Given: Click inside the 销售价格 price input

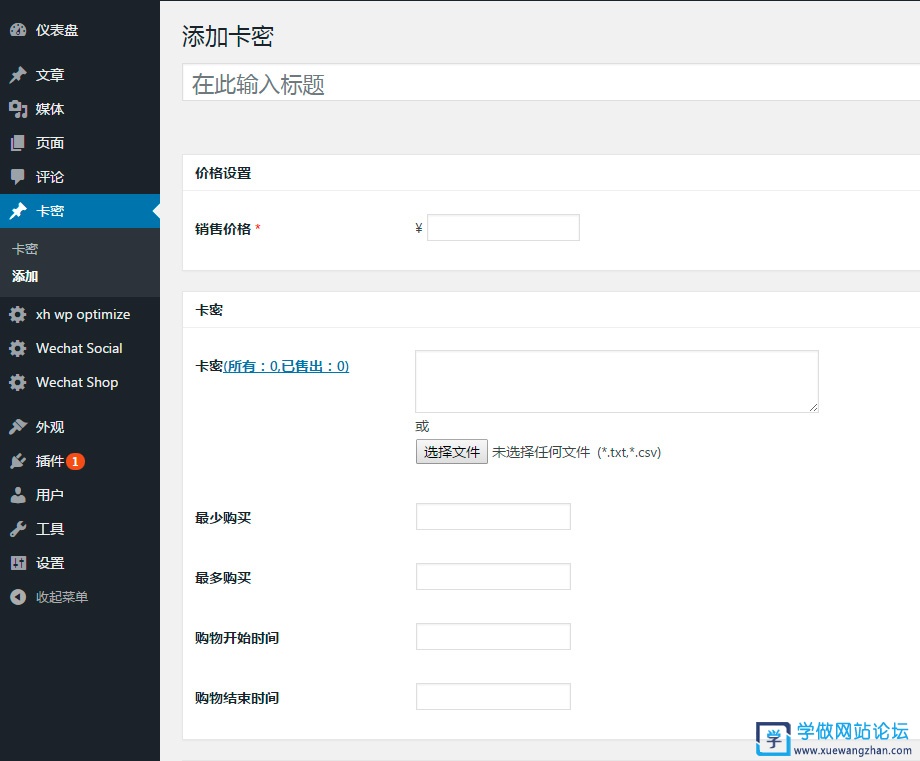Looking at the screenshot, I should tap(502, 227).
